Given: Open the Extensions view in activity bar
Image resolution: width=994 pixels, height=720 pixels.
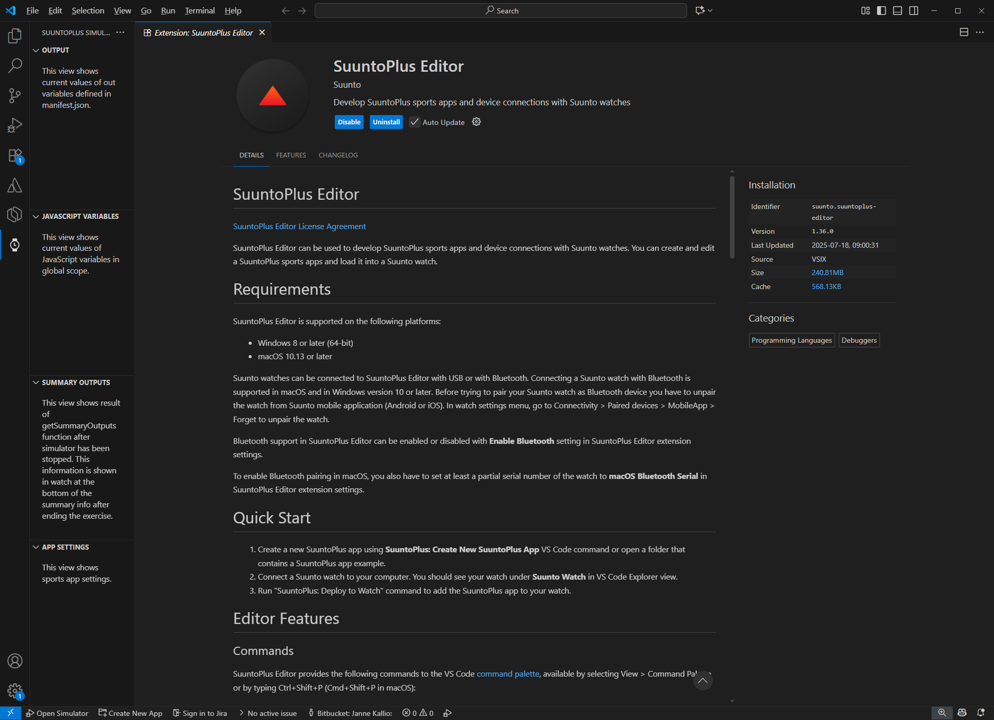Looking at the screenshot, I should tap(15, 156).
